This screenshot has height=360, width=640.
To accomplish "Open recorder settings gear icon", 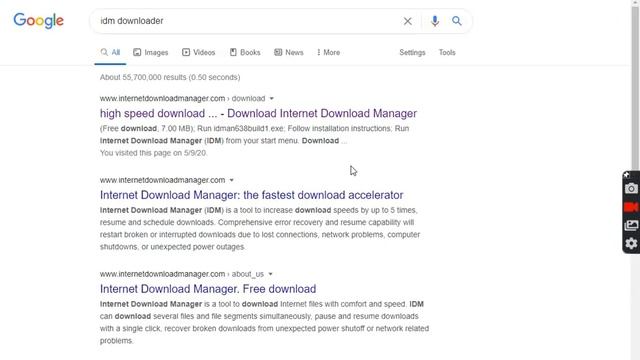I will tap(631, 244).
